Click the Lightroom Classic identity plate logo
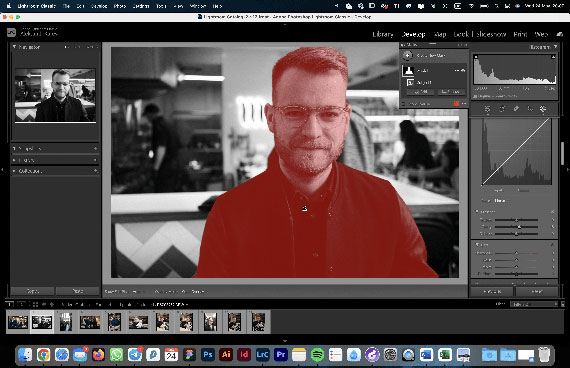This screenshot has height=368, width=570. pyautogui.click(x=11, y=33)
